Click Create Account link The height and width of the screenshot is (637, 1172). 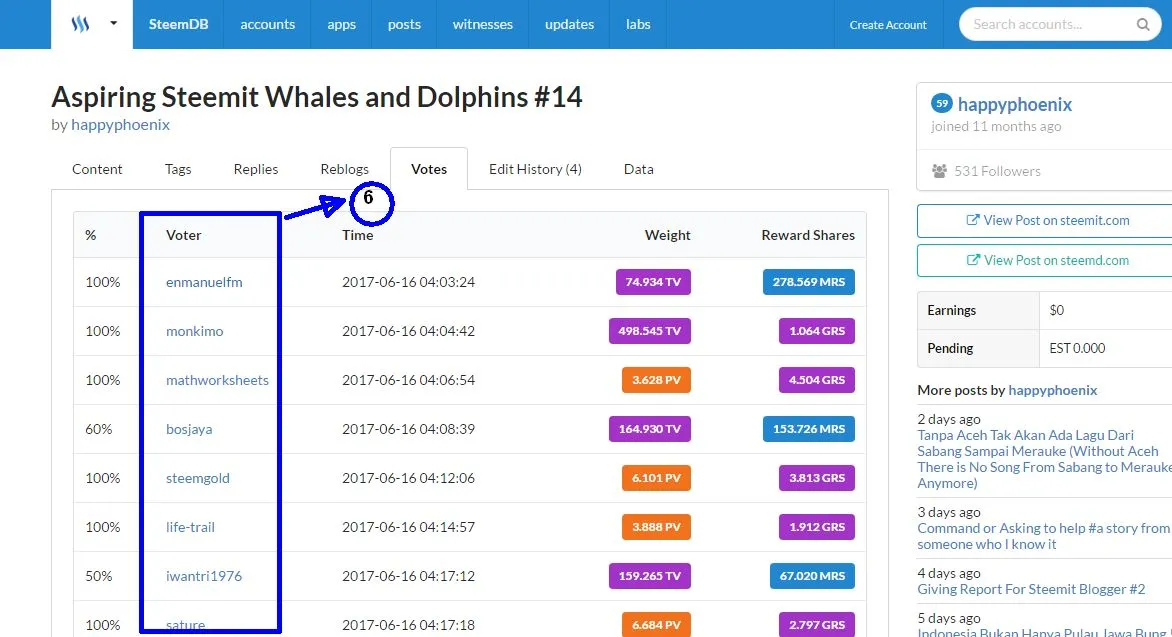[x=888, y=25]
